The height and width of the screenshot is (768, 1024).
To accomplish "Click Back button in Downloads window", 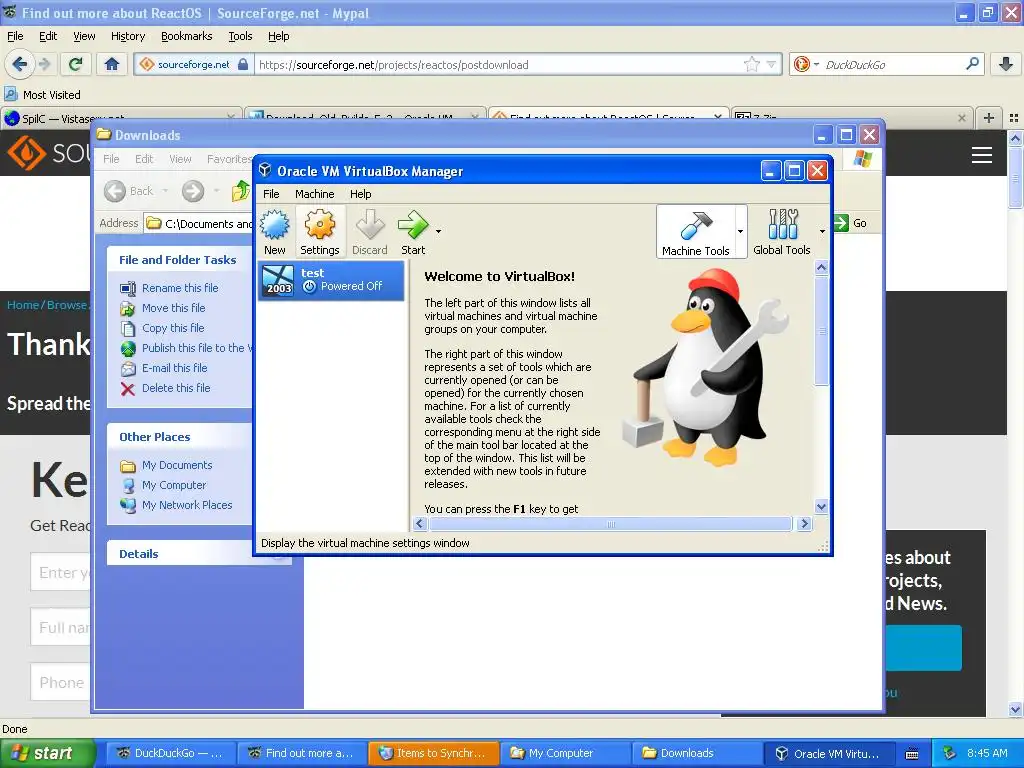I will [x=129, y=191].
